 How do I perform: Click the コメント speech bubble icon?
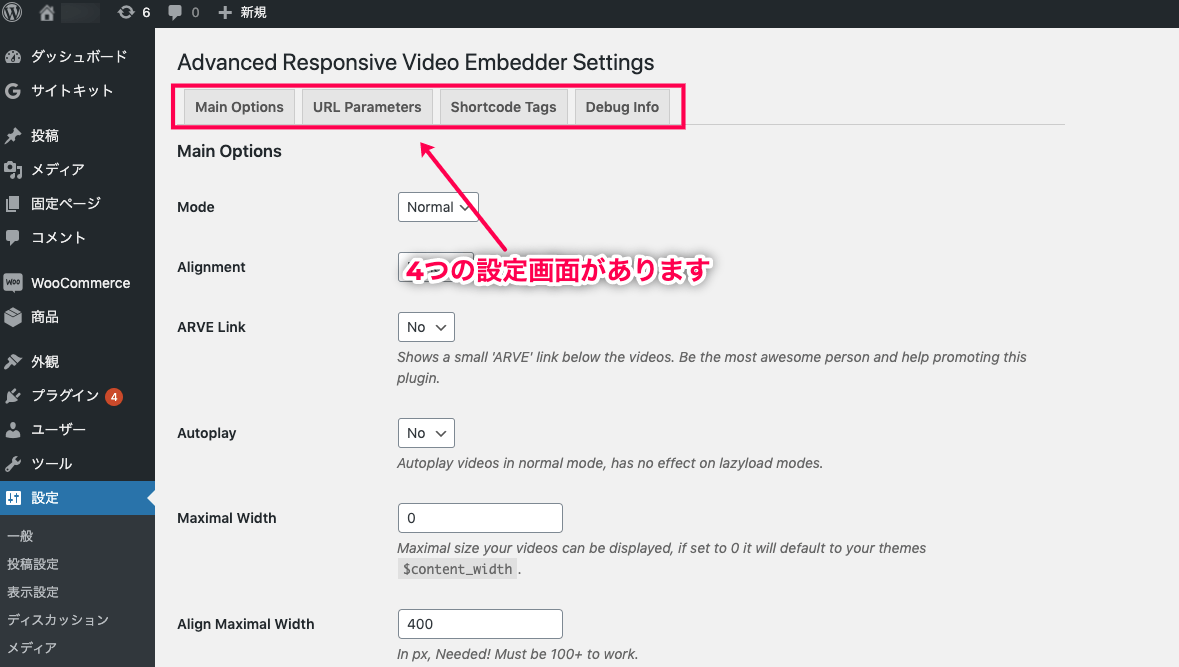tap(13, 238)
